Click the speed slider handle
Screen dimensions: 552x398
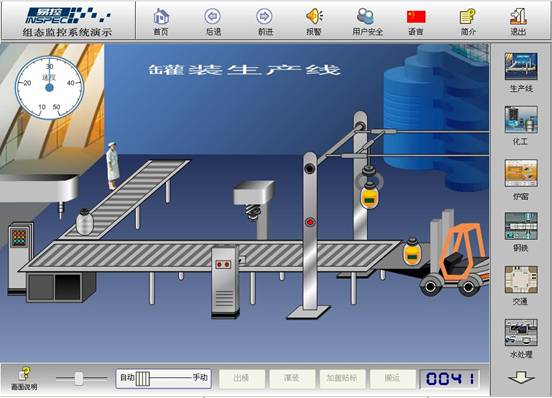coord(79,379)
